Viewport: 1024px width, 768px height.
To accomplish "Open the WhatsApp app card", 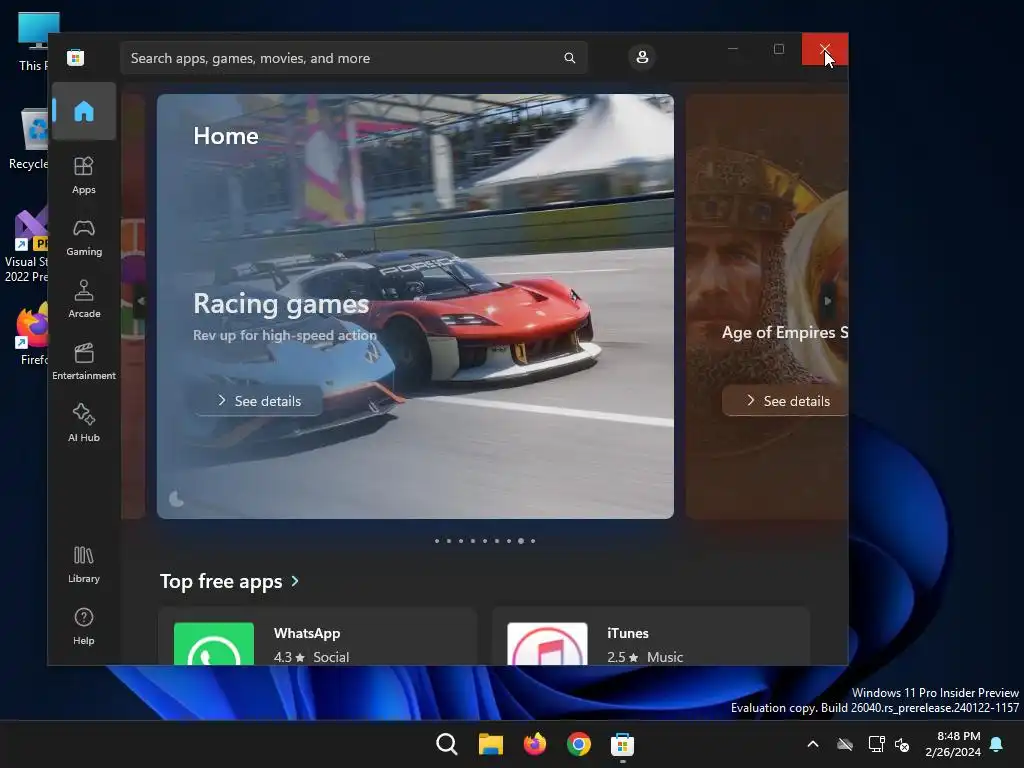I will pyautogui.click(x=317, y=636).
